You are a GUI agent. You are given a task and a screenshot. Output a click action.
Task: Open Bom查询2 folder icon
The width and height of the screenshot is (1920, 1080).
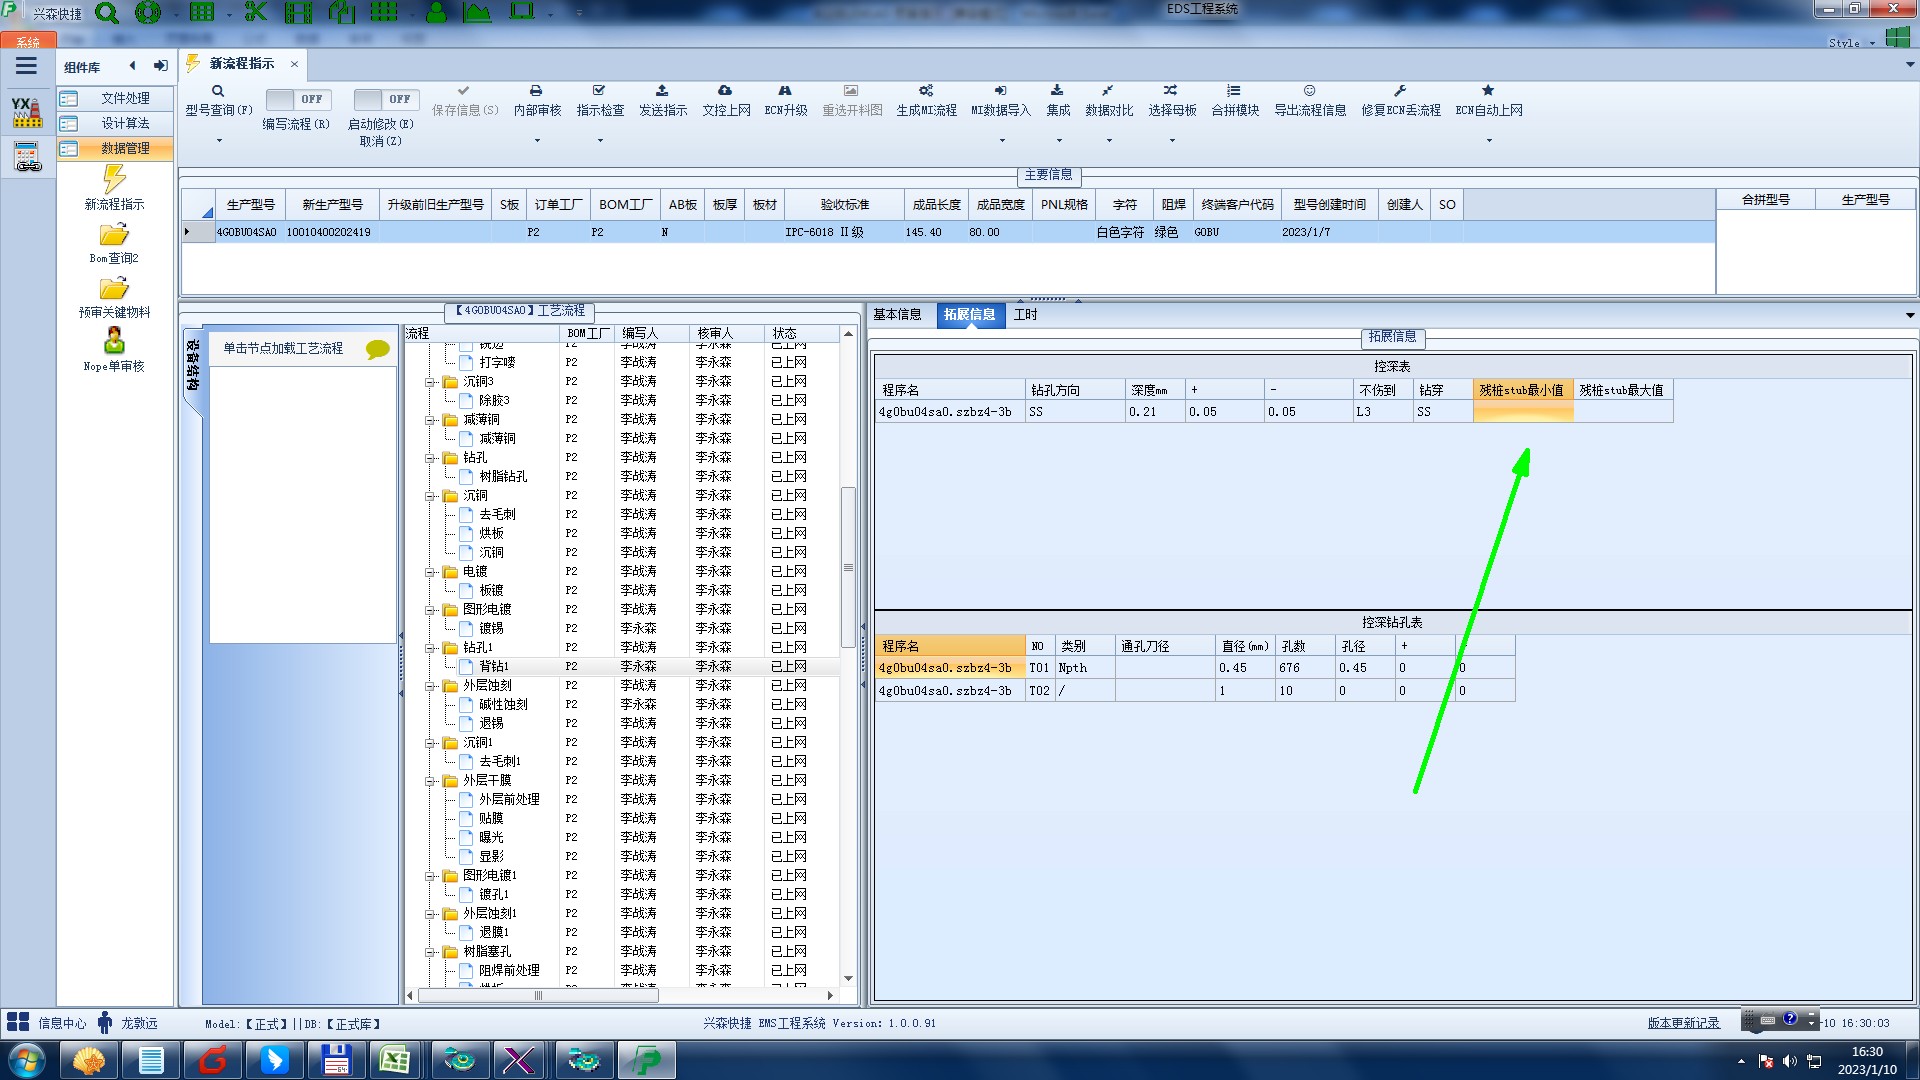point(114,235)
